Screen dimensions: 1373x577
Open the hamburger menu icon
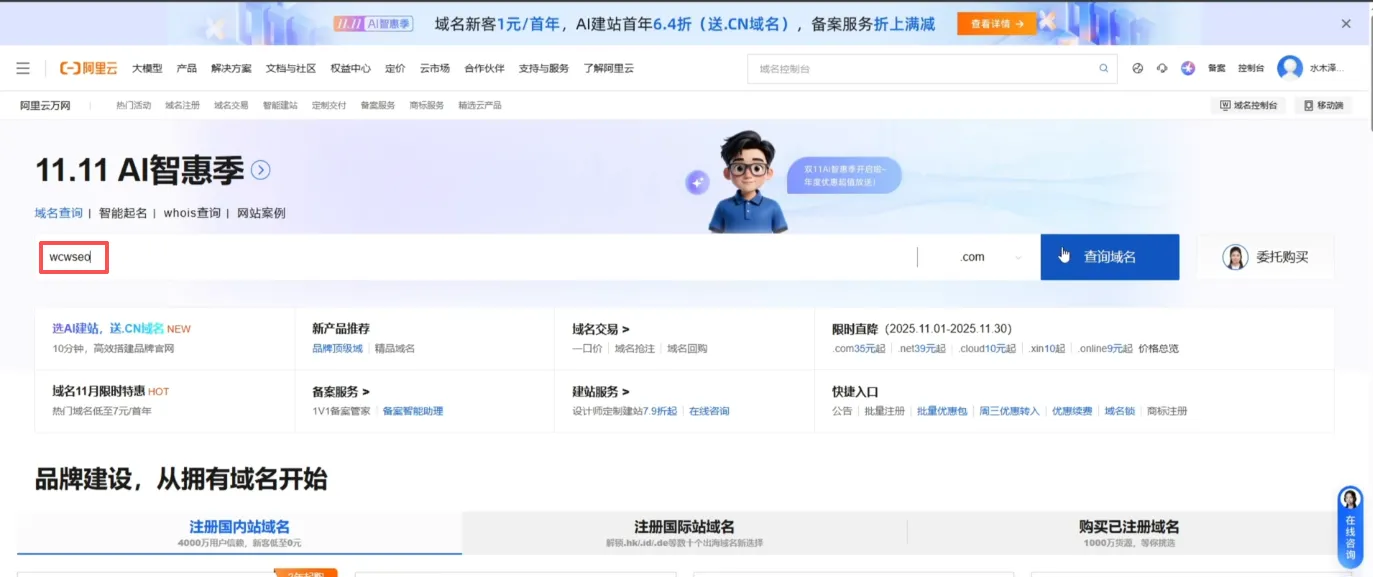pos(23,68)
